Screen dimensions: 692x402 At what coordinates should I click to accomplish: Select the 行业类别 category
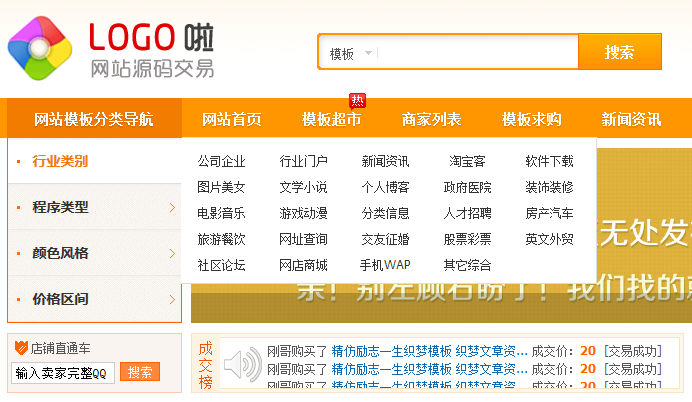point(60,161)
